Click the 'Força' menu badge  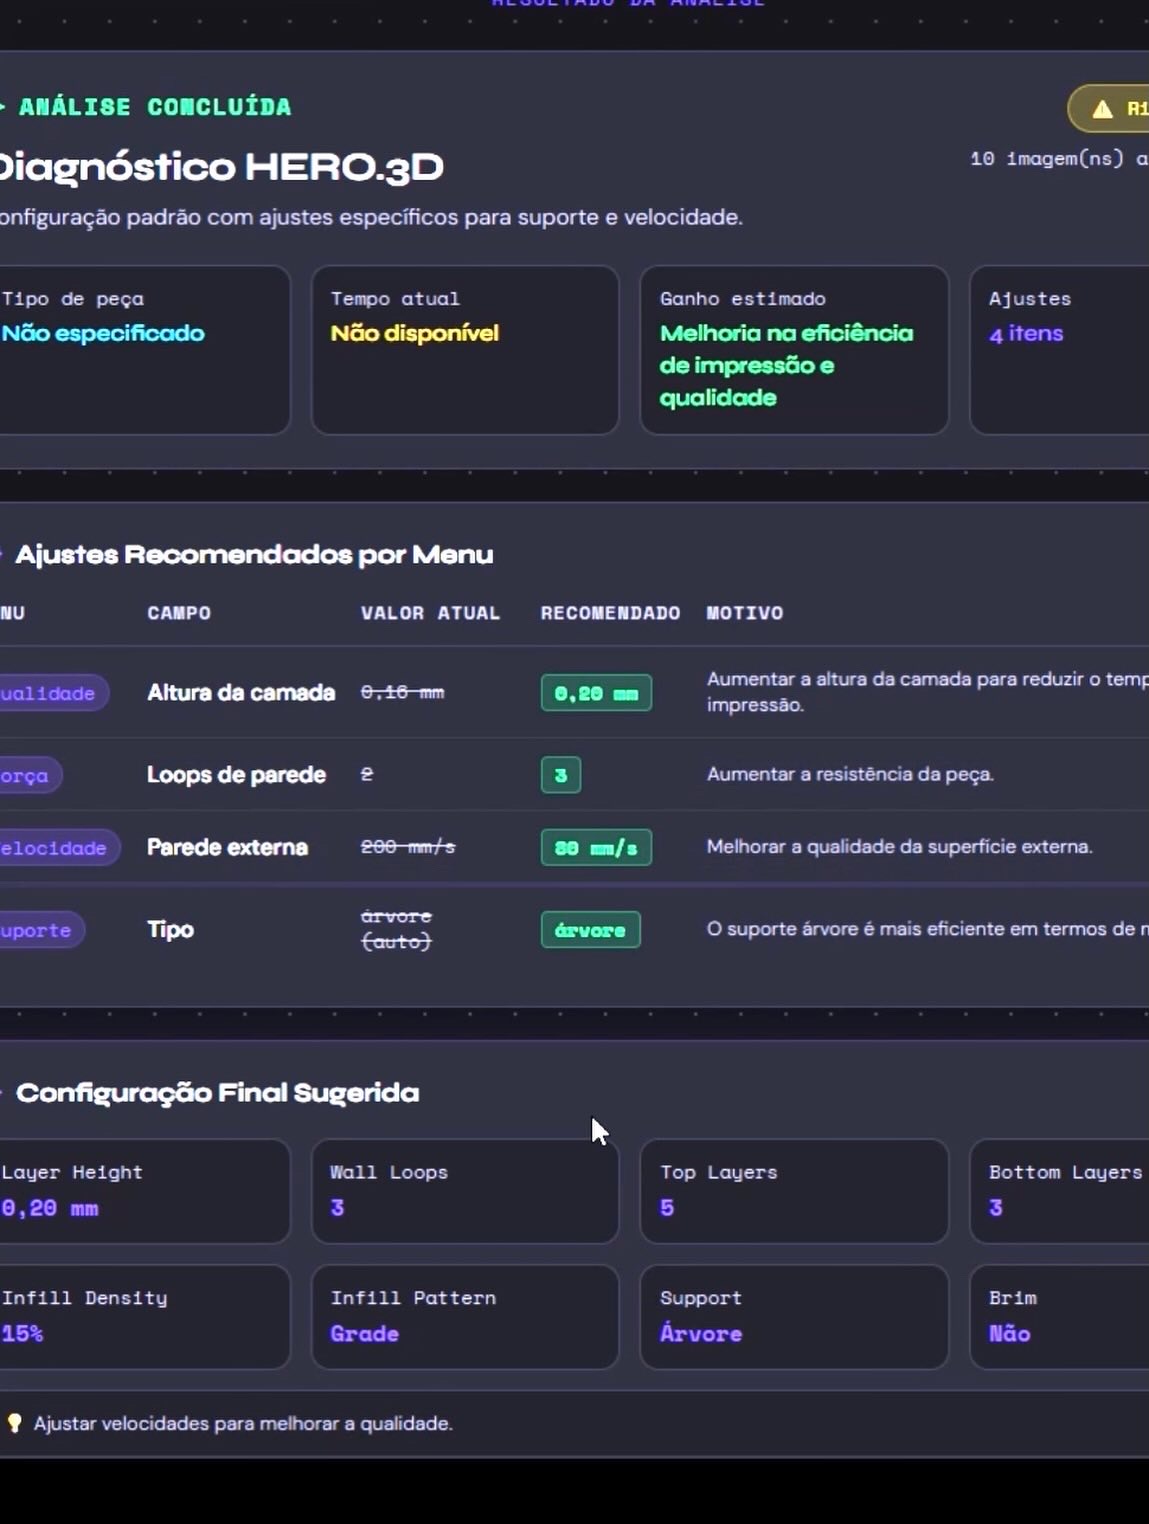30,775
